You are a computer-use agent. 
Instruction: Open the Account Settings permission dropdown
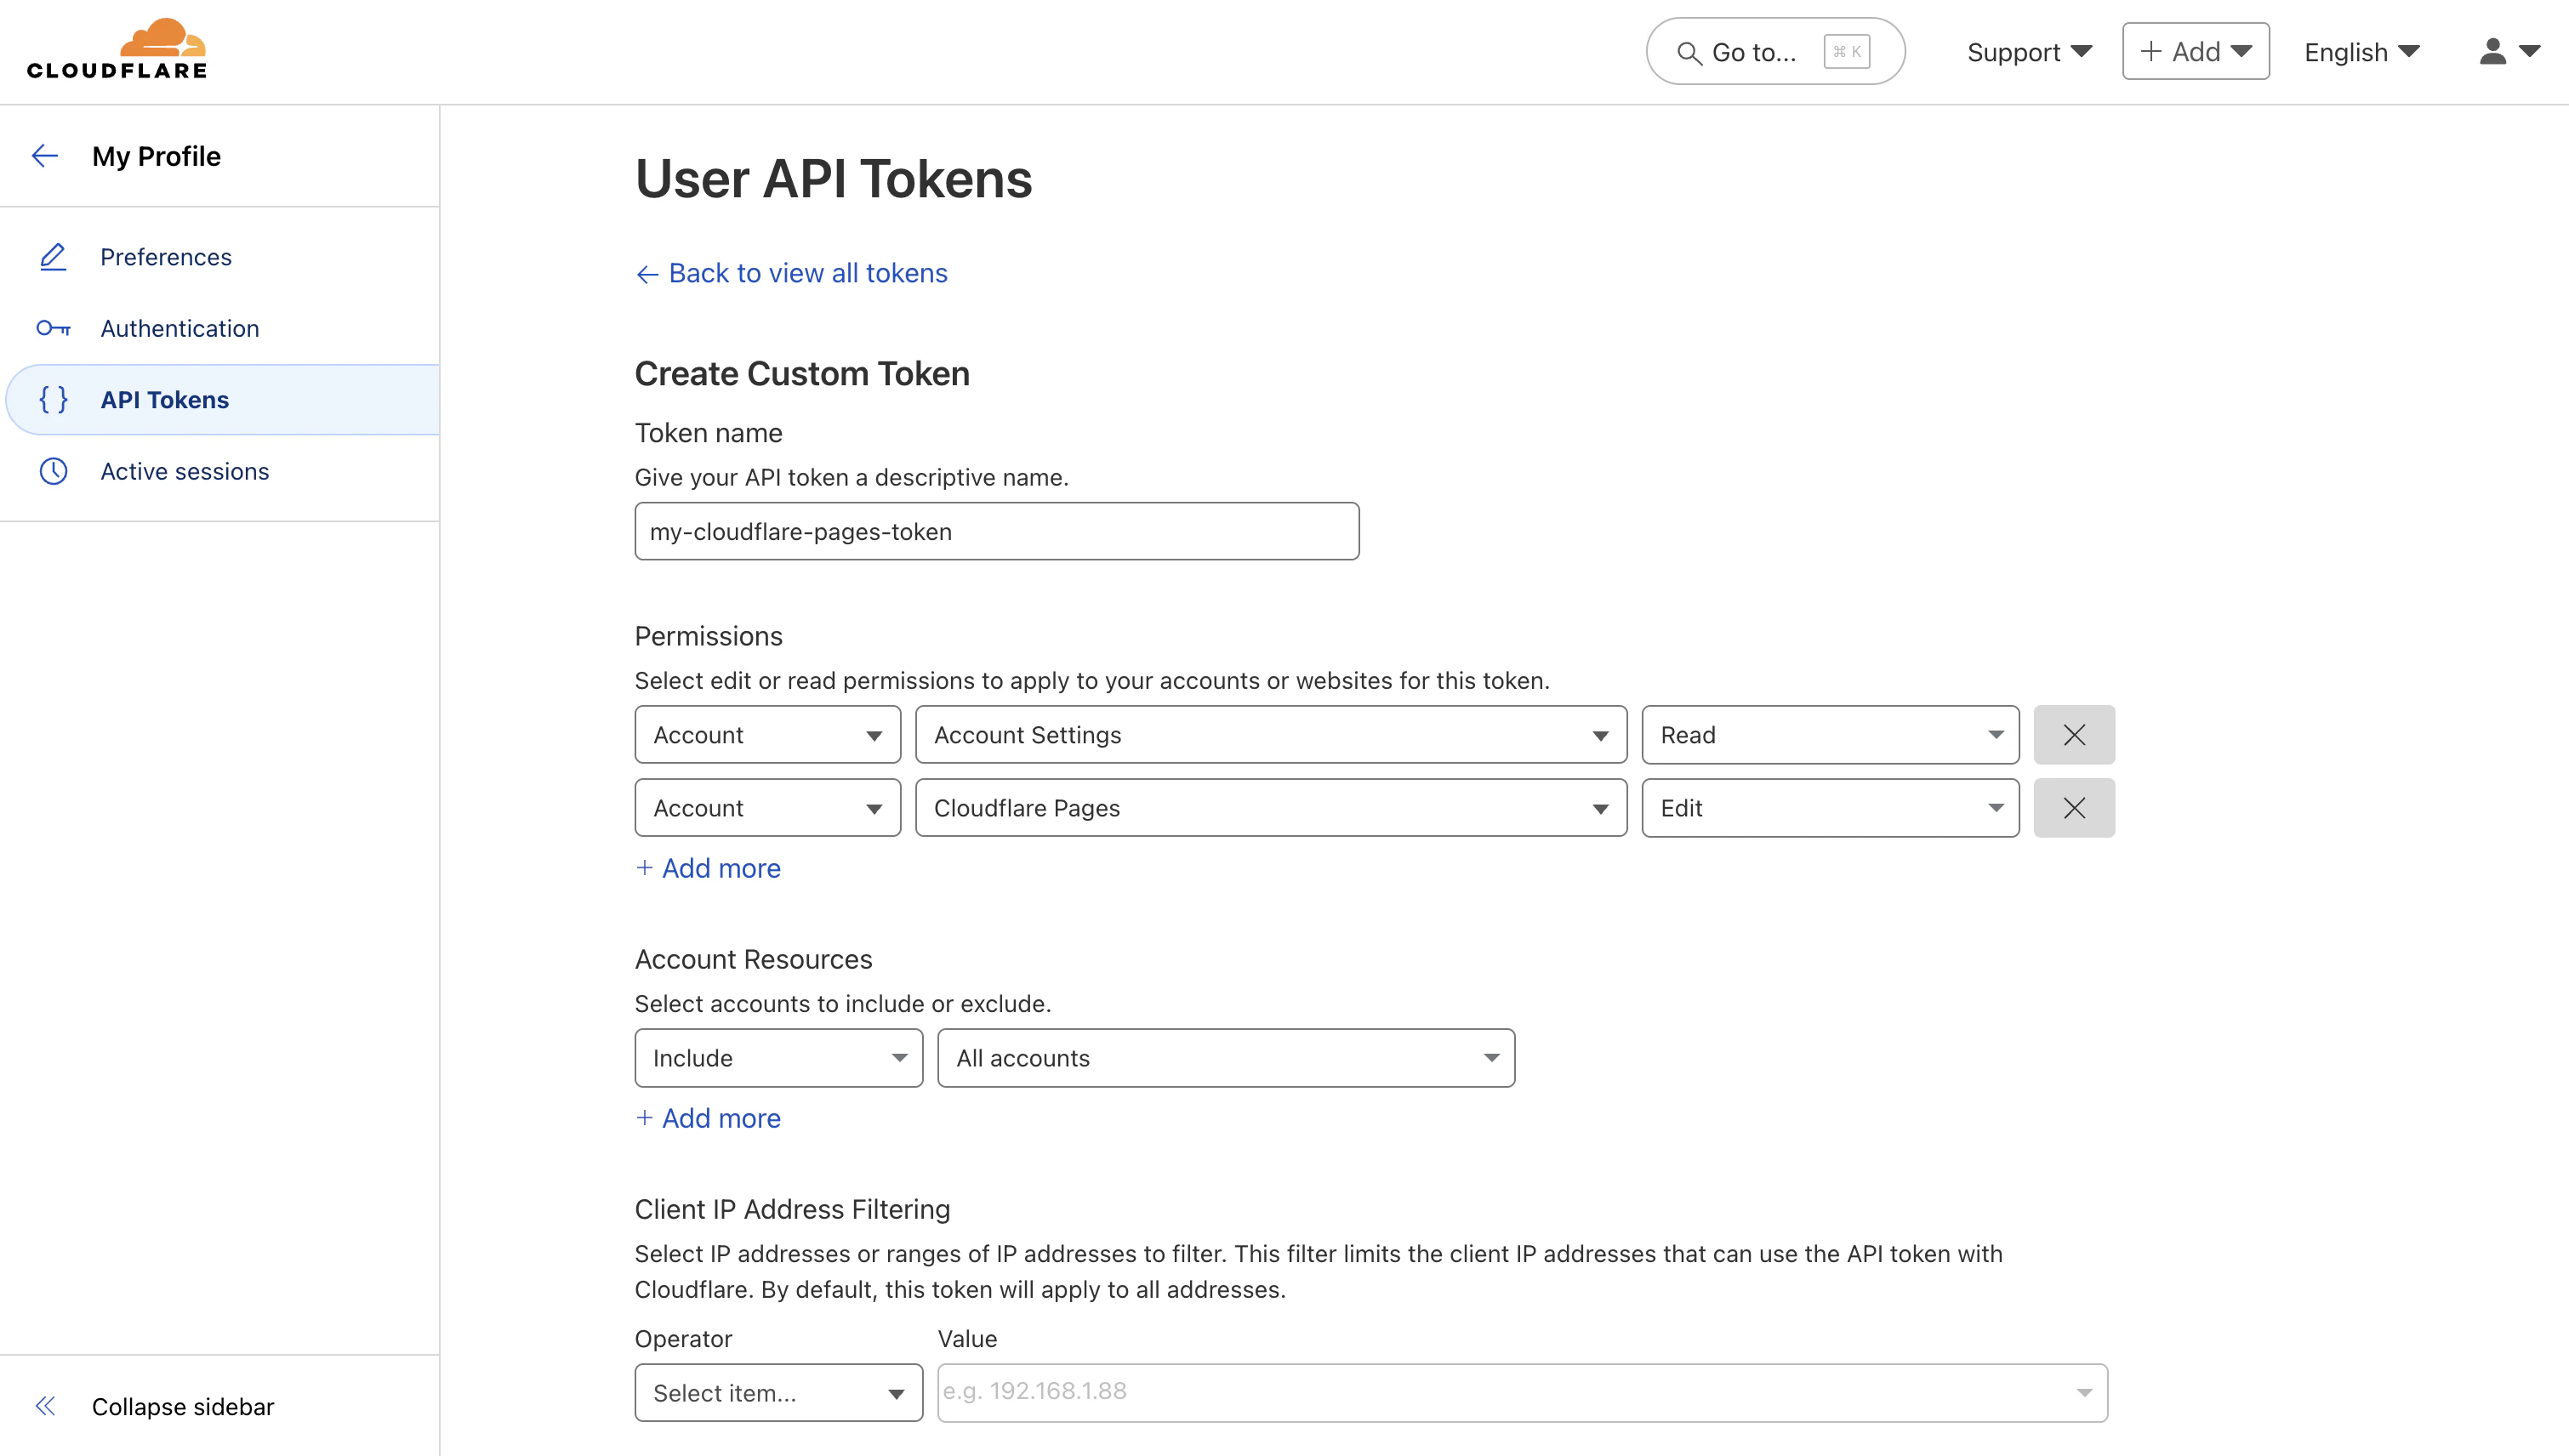pos(1271,735)
